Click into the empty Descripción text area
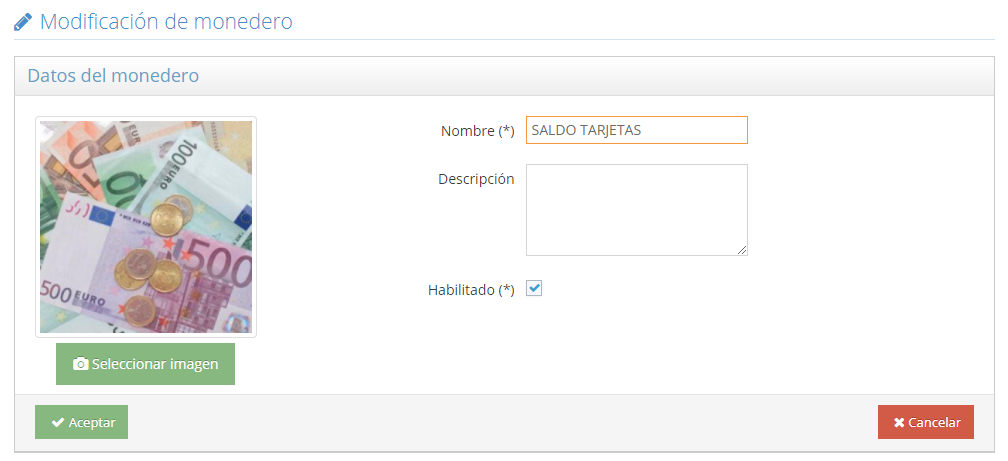This screenshot has height=461, width=1008. point(636,209)
